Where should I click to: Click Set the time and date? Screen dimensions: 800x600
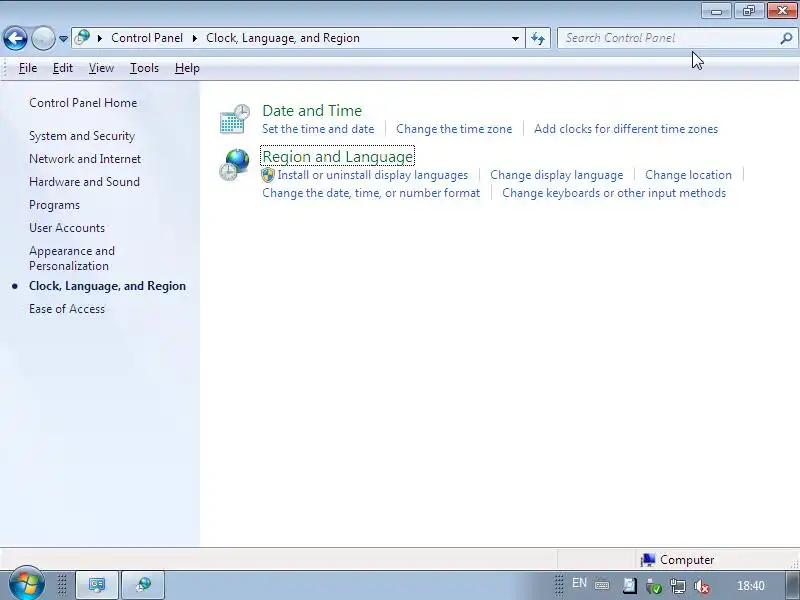click(x=318, y=129)
